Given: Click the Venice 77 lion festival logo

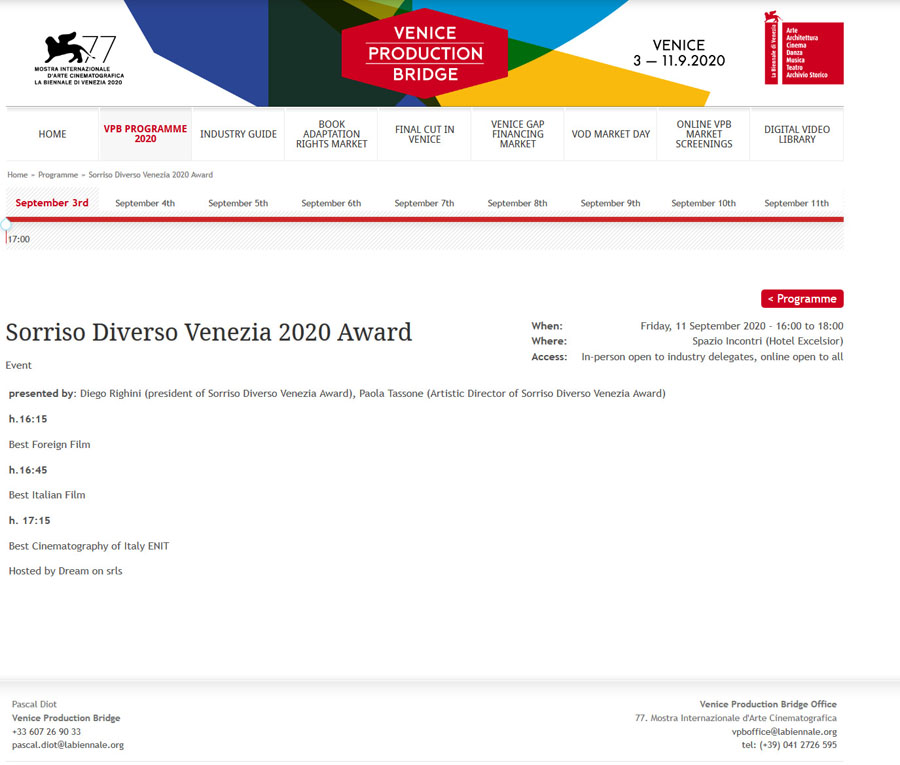Looking at the screenshot, I should 79,59.
